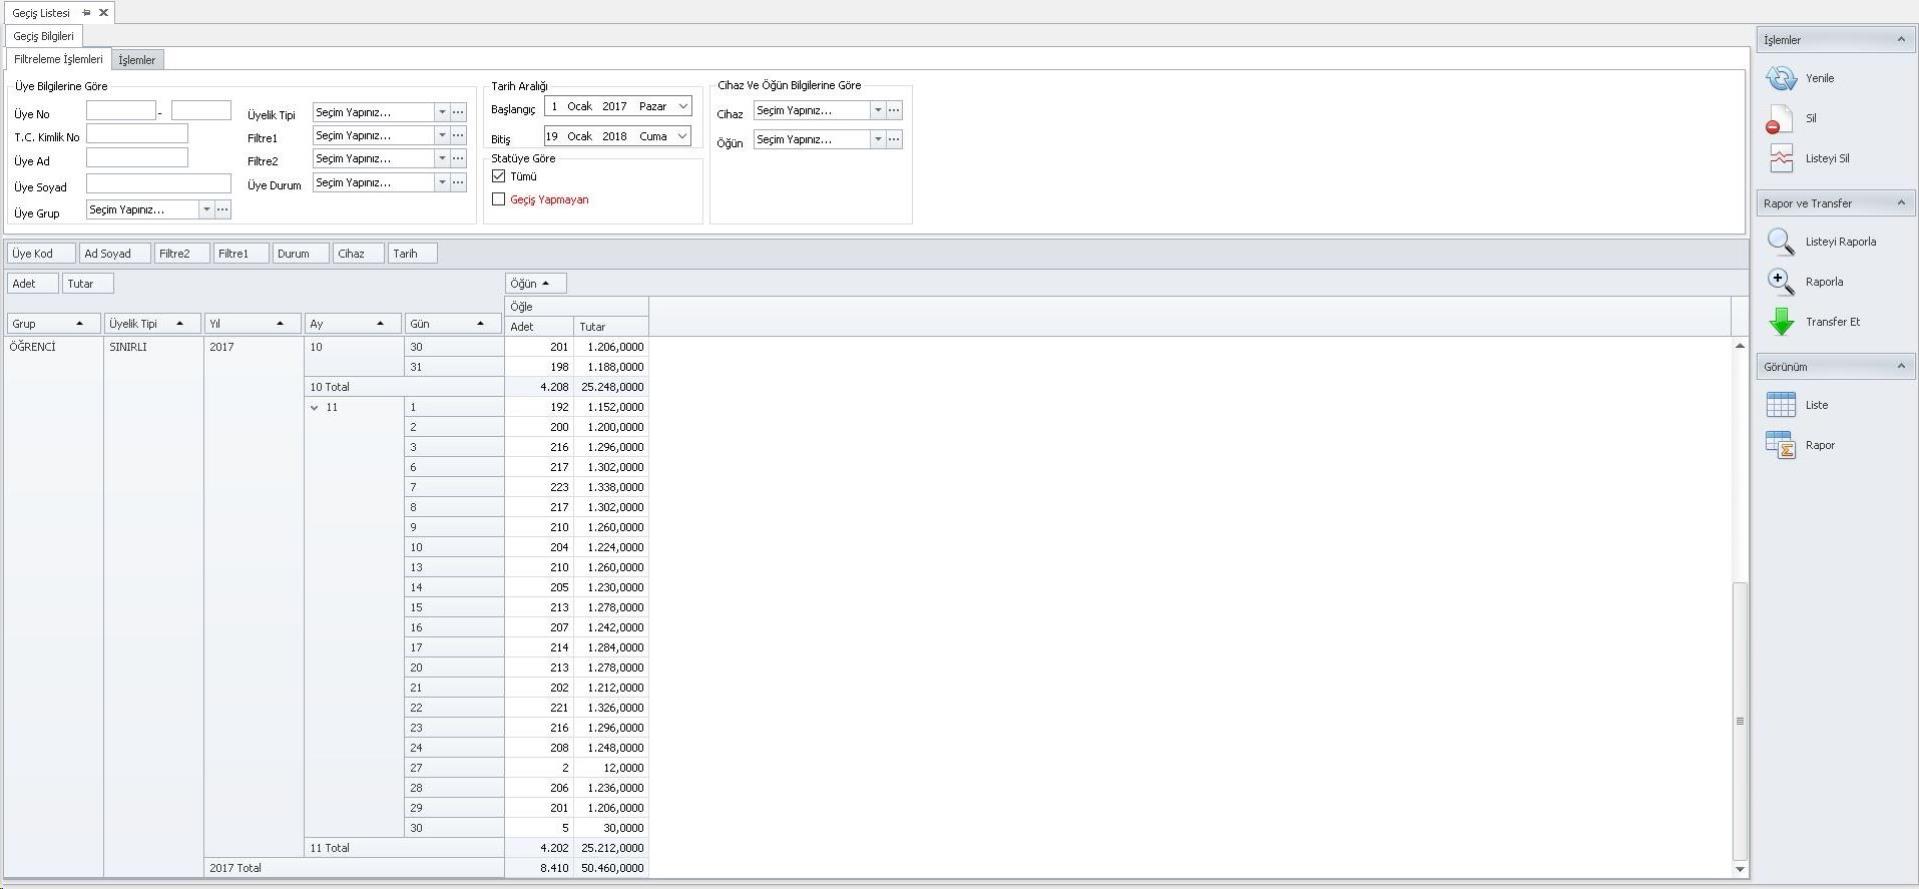Click the vertical scrollbar down arrow
This screenshot has height=889, width=1919.
pos(1740,869)
